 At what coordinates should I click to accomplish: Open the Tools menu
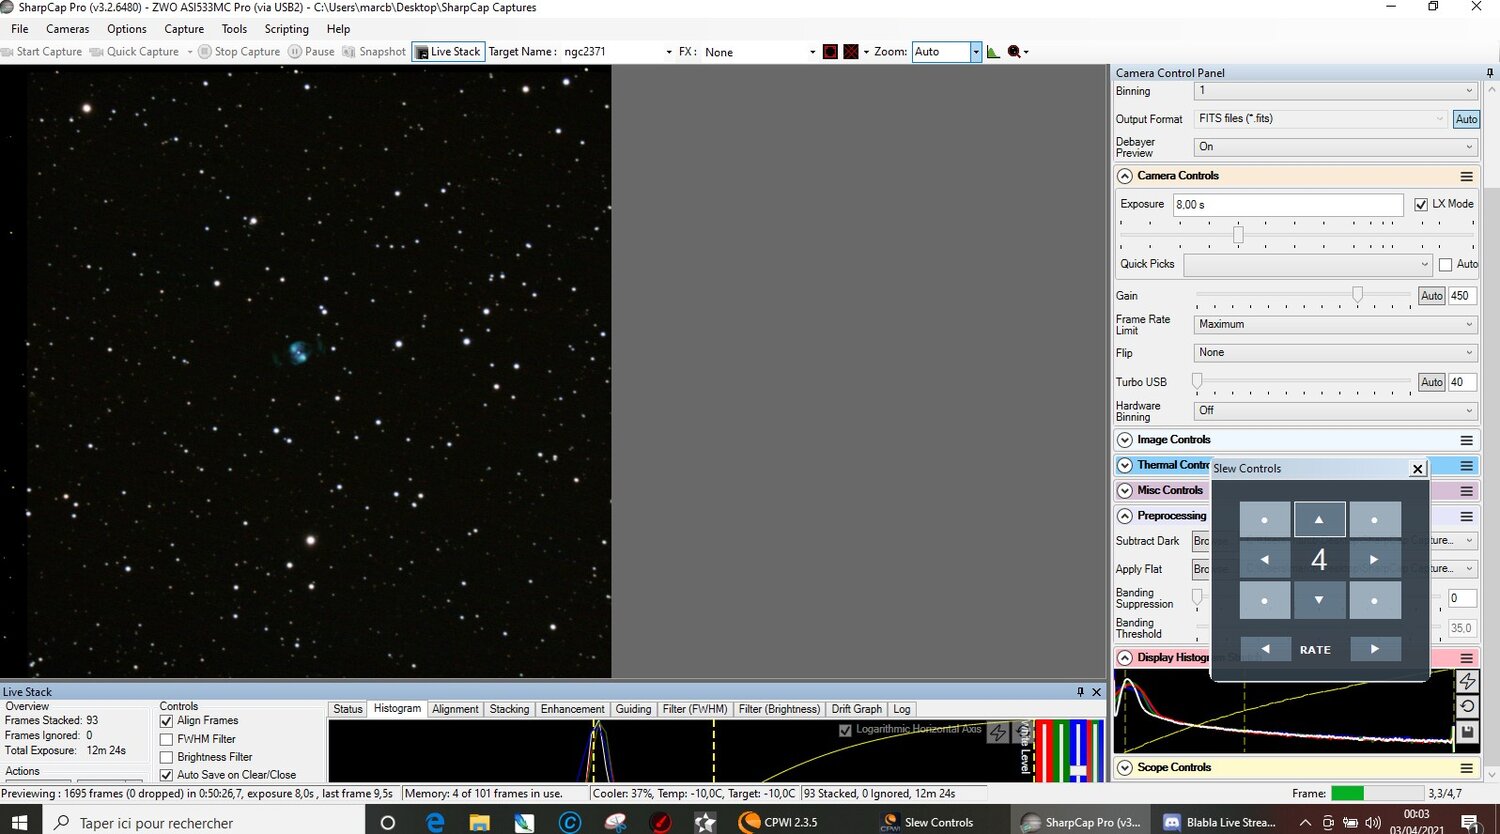click(234, 29)
